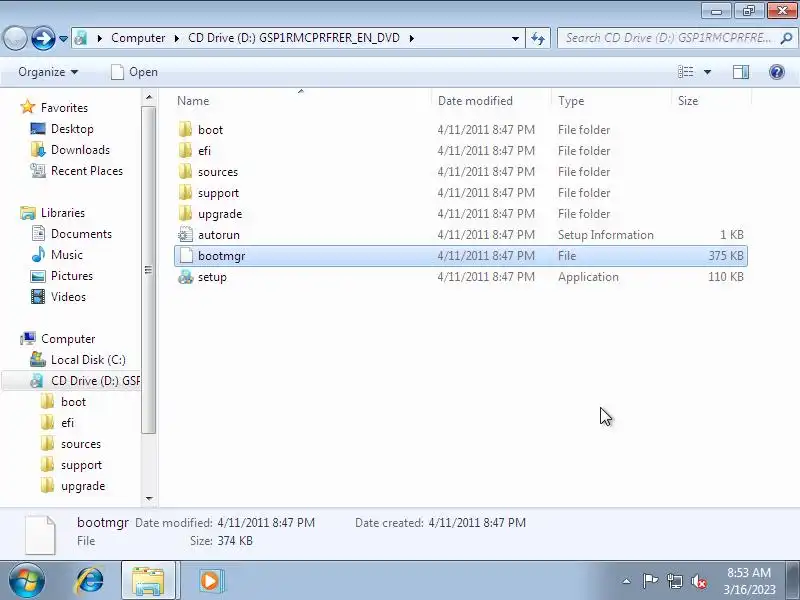
Task: Click the Setup Information type cell
Action: tap(605, 234)
